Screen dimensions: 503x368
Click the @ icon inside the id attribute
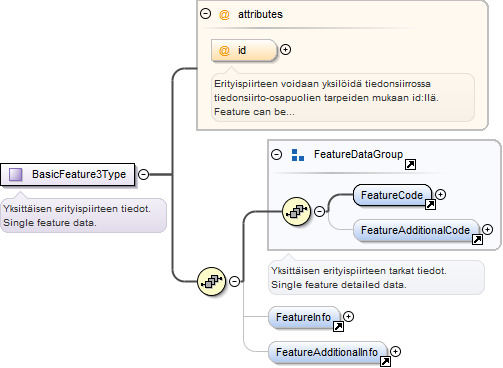pyautogui.click(x=224, y=51)
